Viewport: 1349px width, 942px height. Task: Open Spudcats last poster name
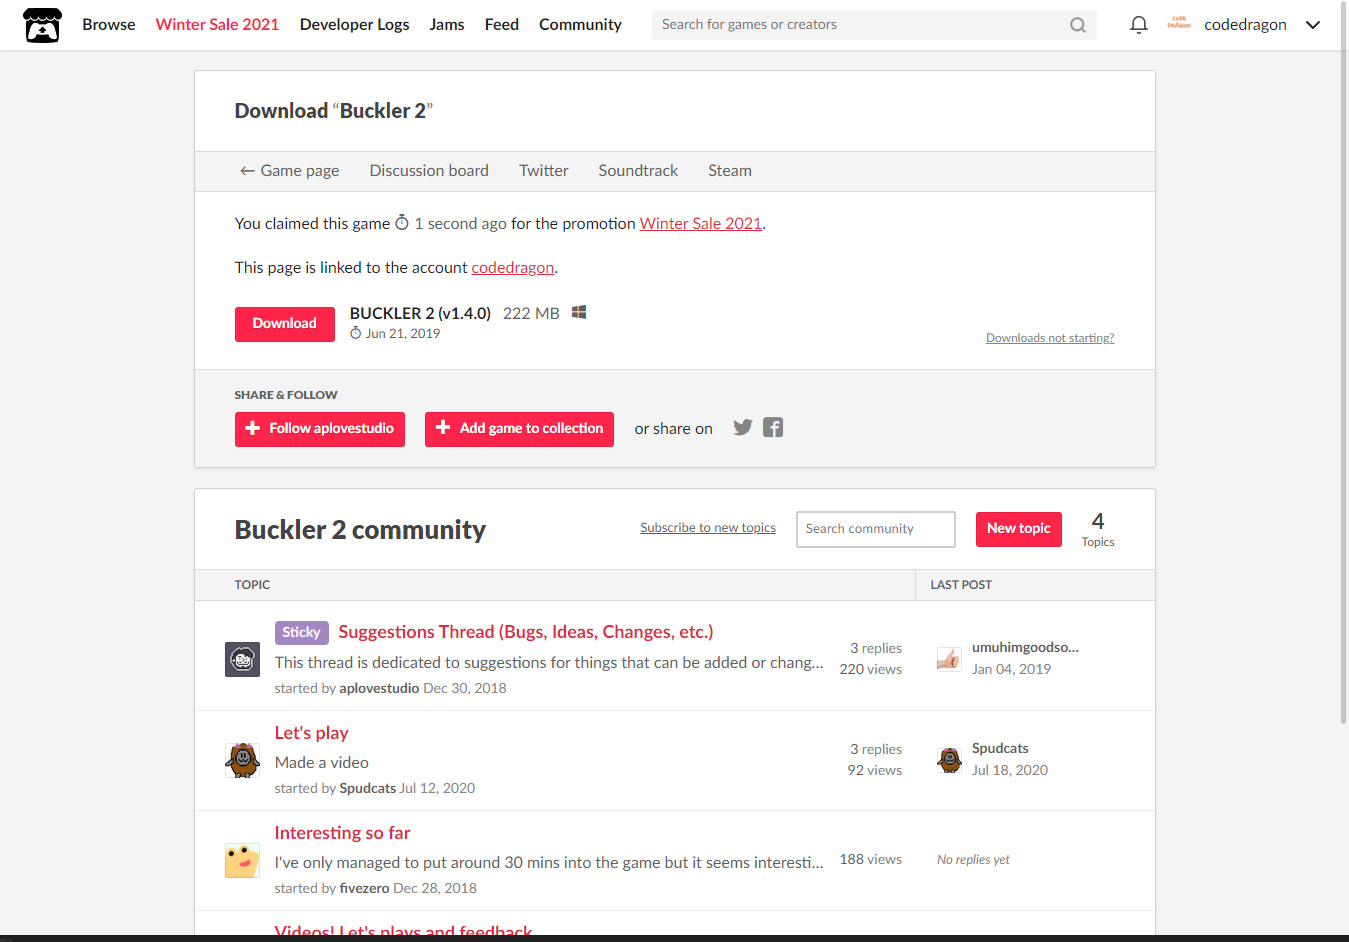(1000, 748)
